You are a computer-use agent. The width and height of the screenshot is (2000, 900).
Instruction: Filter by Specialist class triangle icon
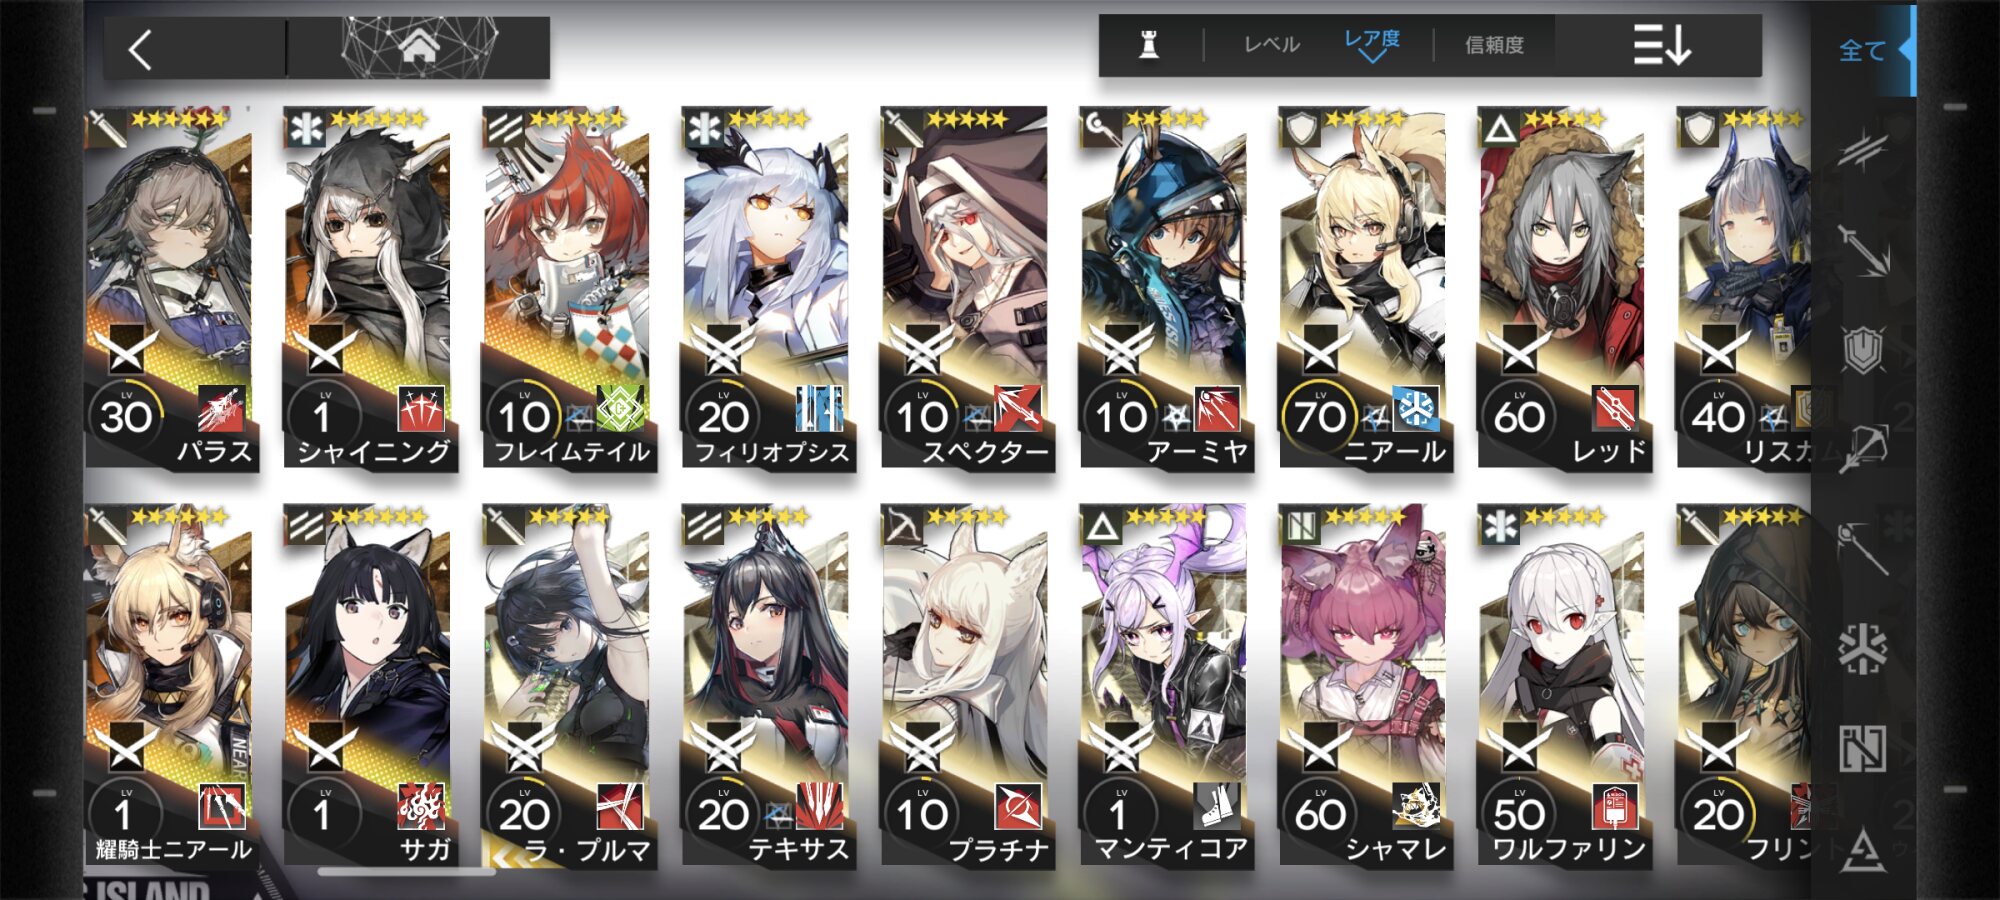1863,849
